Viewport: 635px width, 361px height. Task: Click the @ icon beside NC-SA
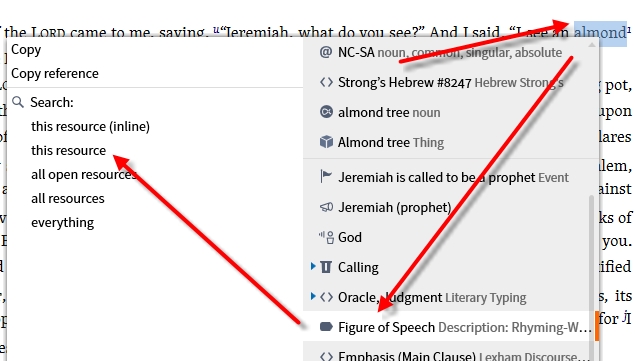(326, 52)
